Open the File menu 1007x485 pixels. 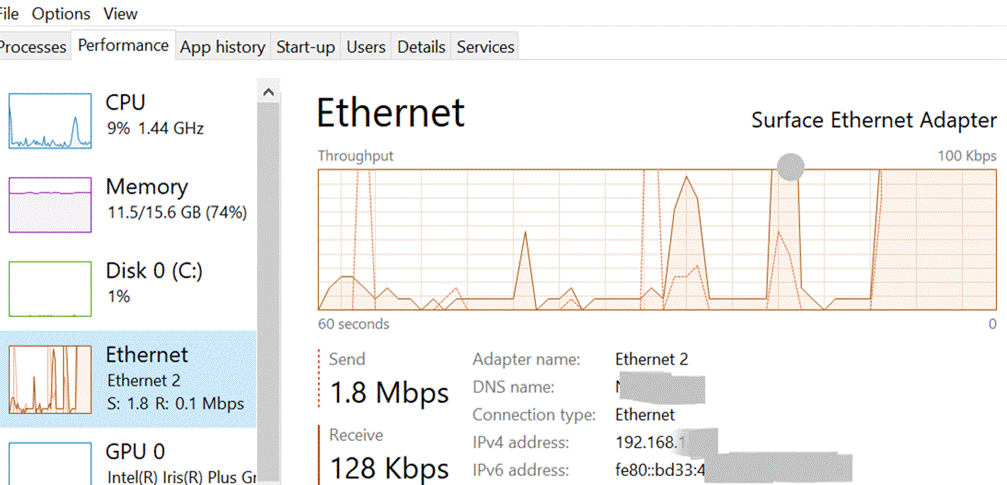9,13
